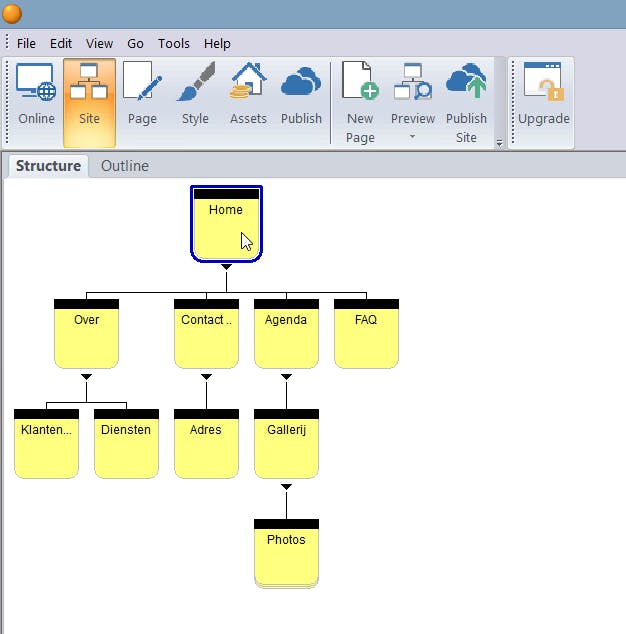Select the Agenda page node

click(x=286, y=334)
